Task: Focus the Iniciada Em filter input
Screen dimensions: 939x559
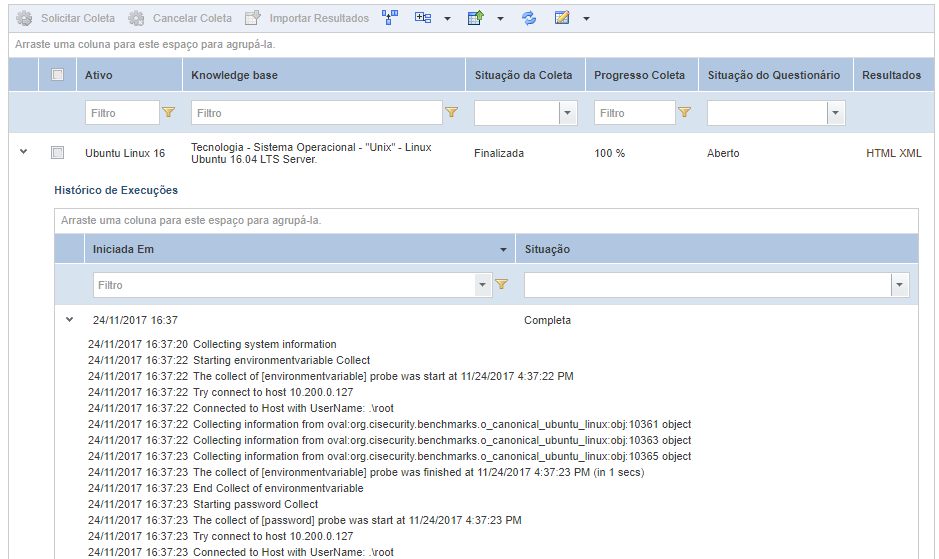Action: (284, 285)
